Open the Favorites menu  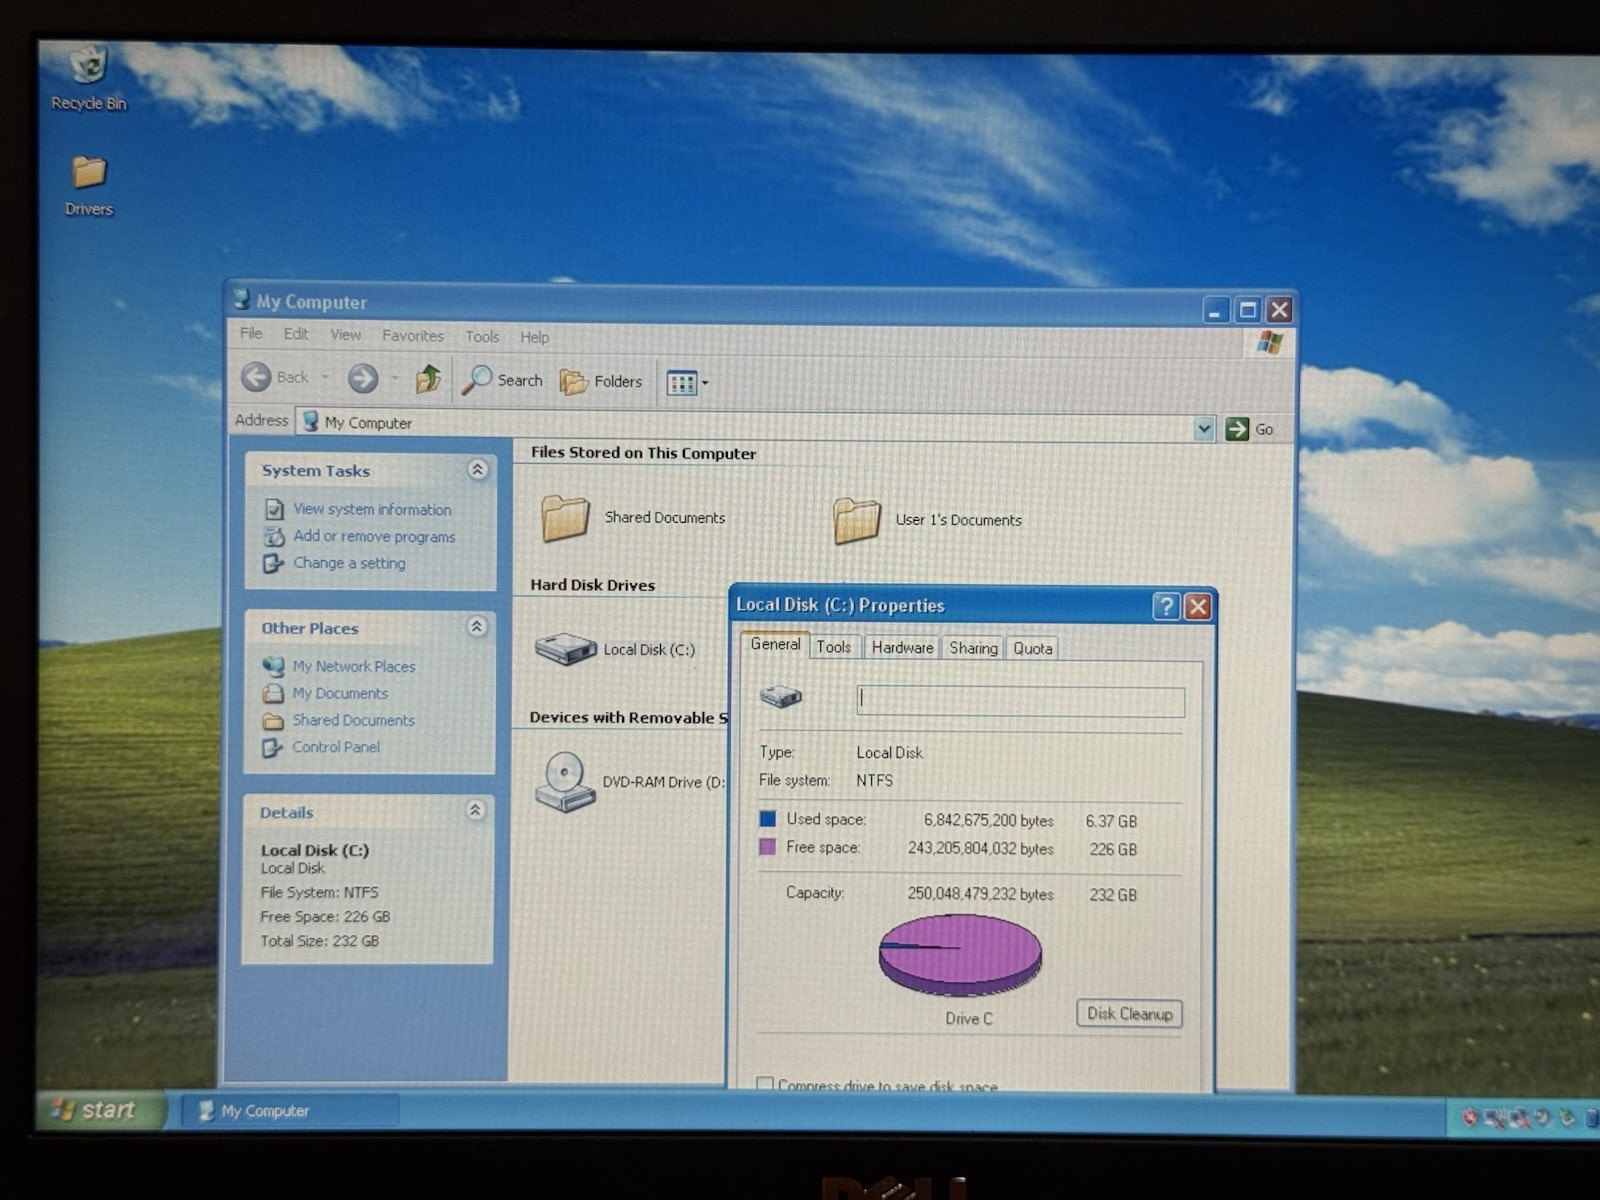(x=413, y=336)
